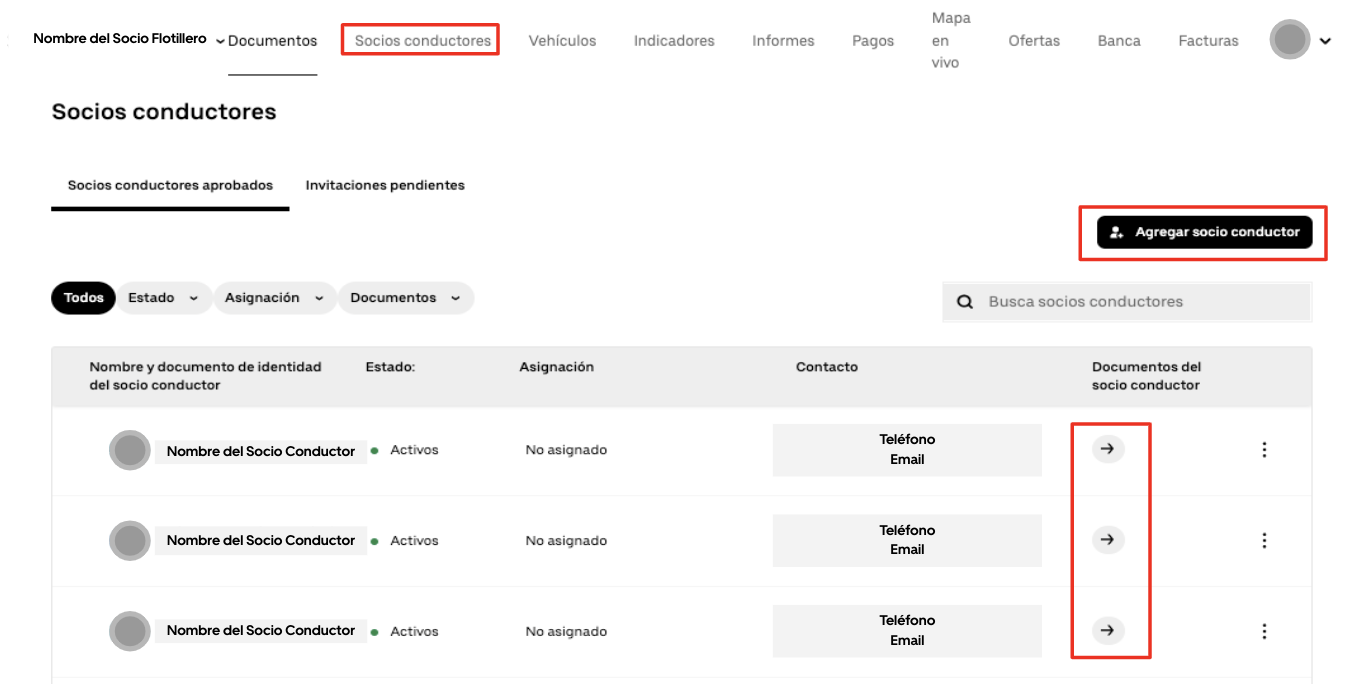Screen dimensions: 1362x684
Task: Click the third row's Teléfono Email contact box
Action: [x=907, y=630]
